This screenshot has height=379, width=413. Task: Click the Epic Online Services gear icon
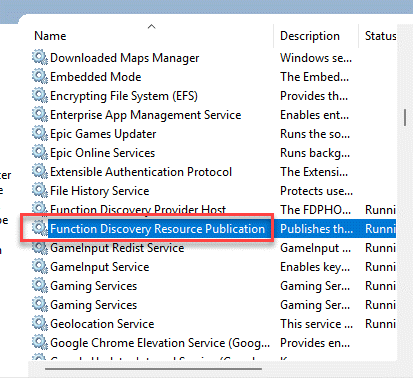tap(40, 152)
